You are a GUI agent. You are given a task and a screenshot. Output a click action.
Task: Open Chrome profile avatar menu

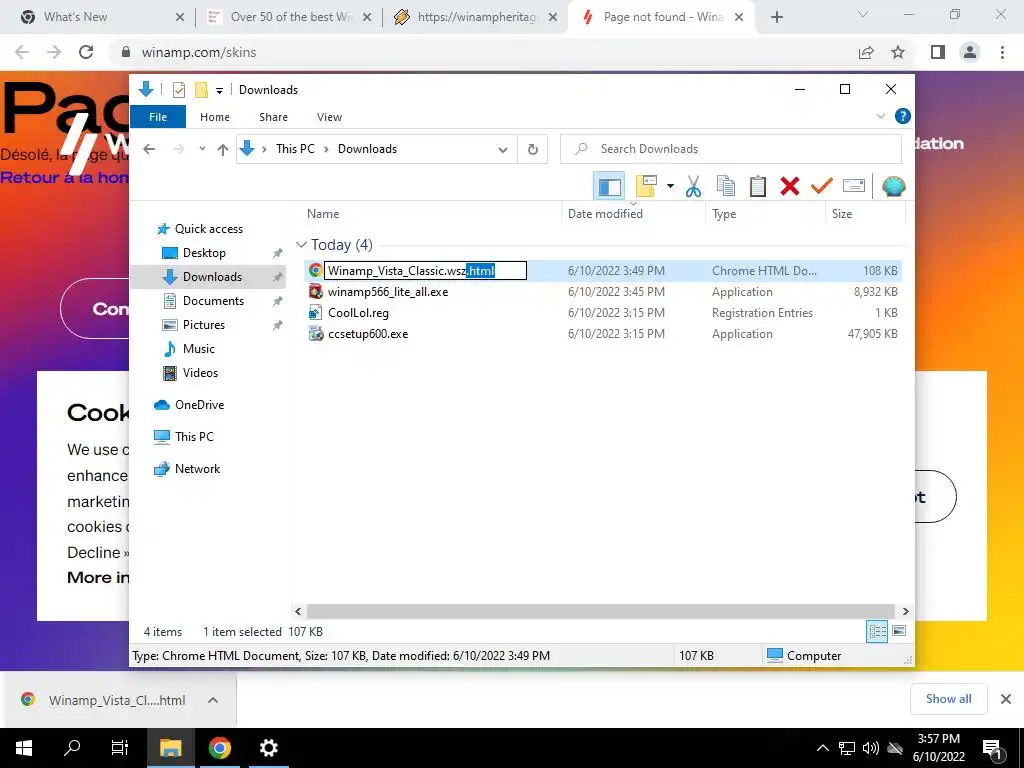coord(970,52)
